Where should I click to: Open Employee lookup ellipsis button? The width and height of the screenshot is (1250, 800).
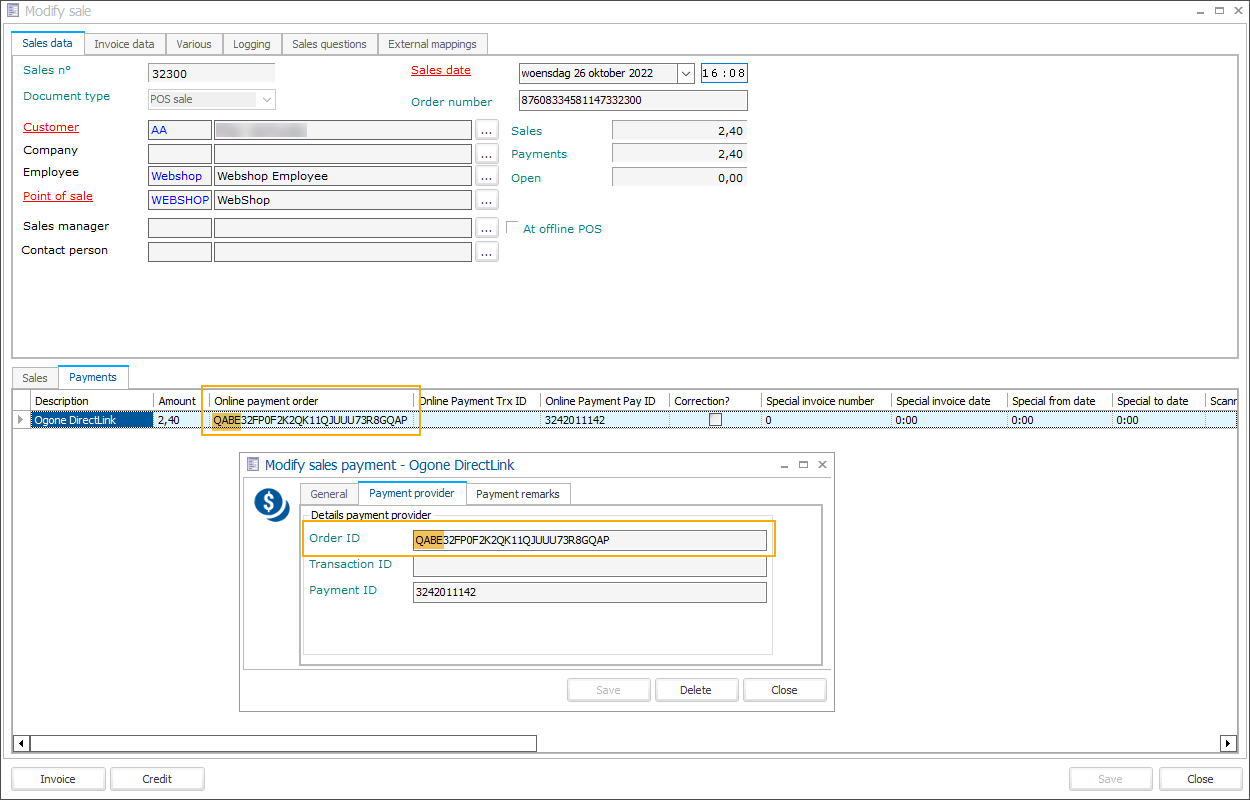[x=486, y=176]
